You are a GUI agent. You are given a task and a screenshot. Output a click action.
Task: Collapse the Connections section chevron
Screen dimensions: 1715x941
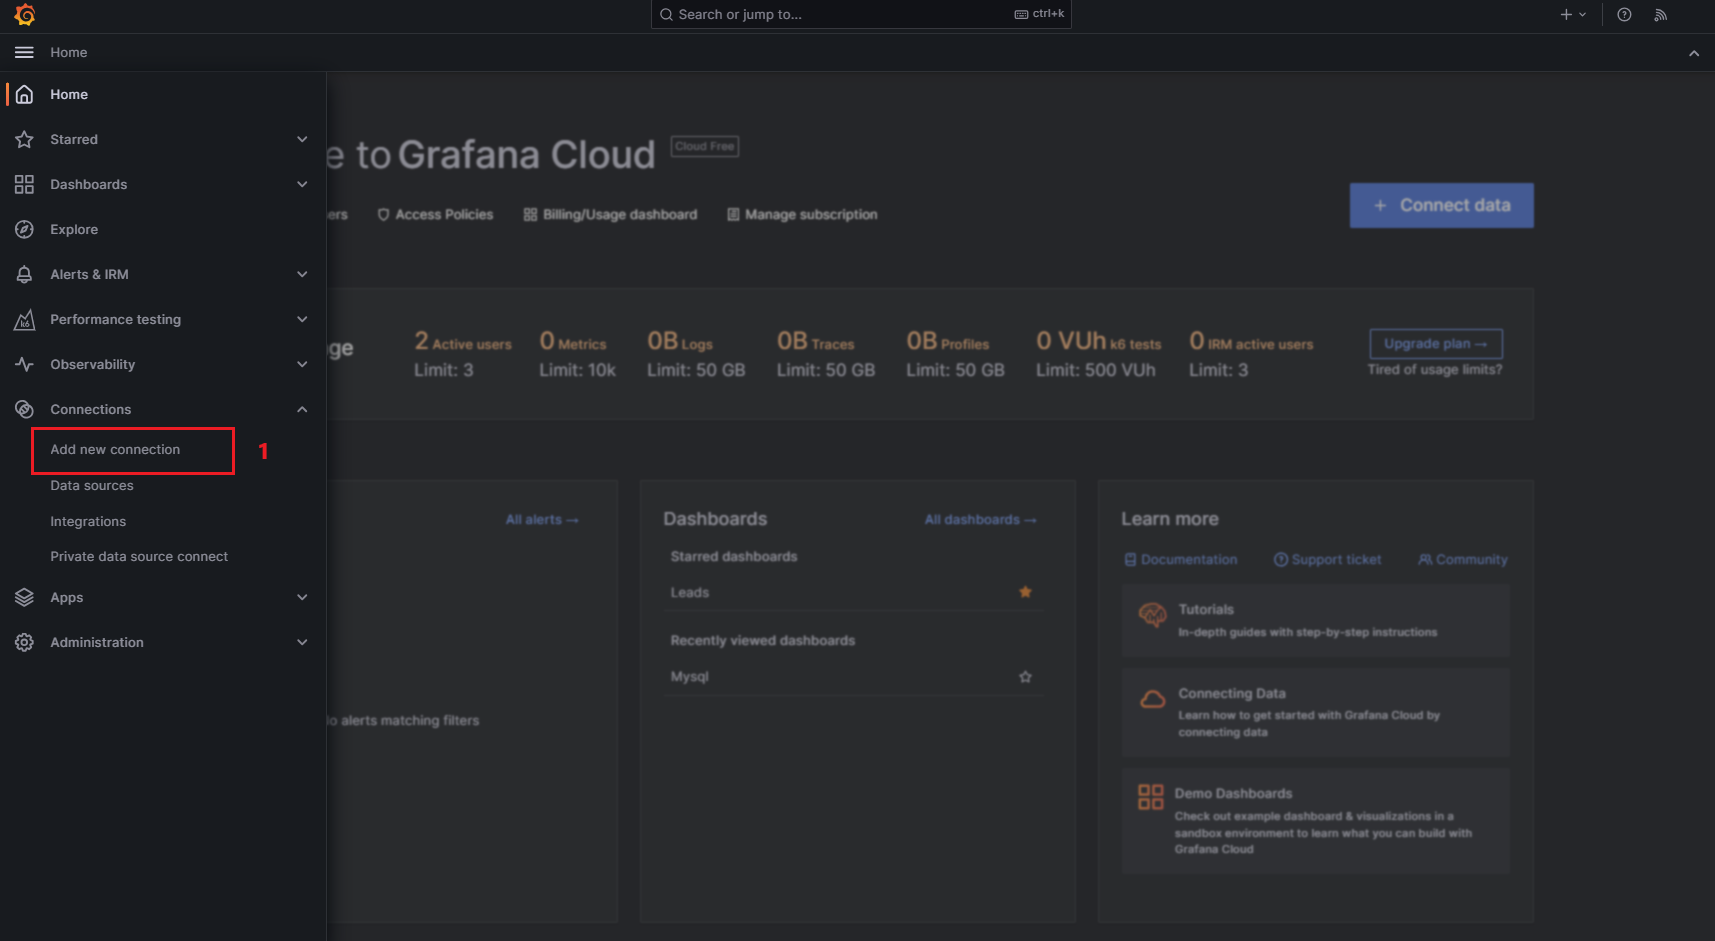302,409
